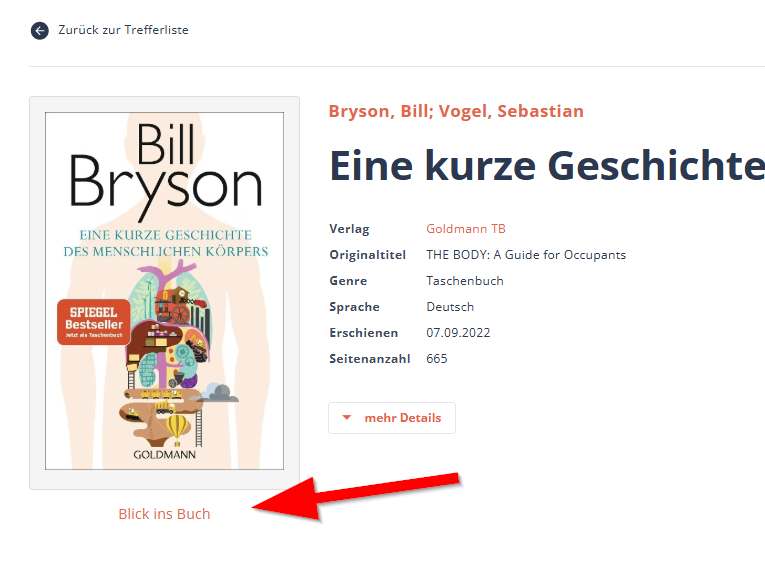
Task: Click the "Verlag" field label
Action: 349,229
